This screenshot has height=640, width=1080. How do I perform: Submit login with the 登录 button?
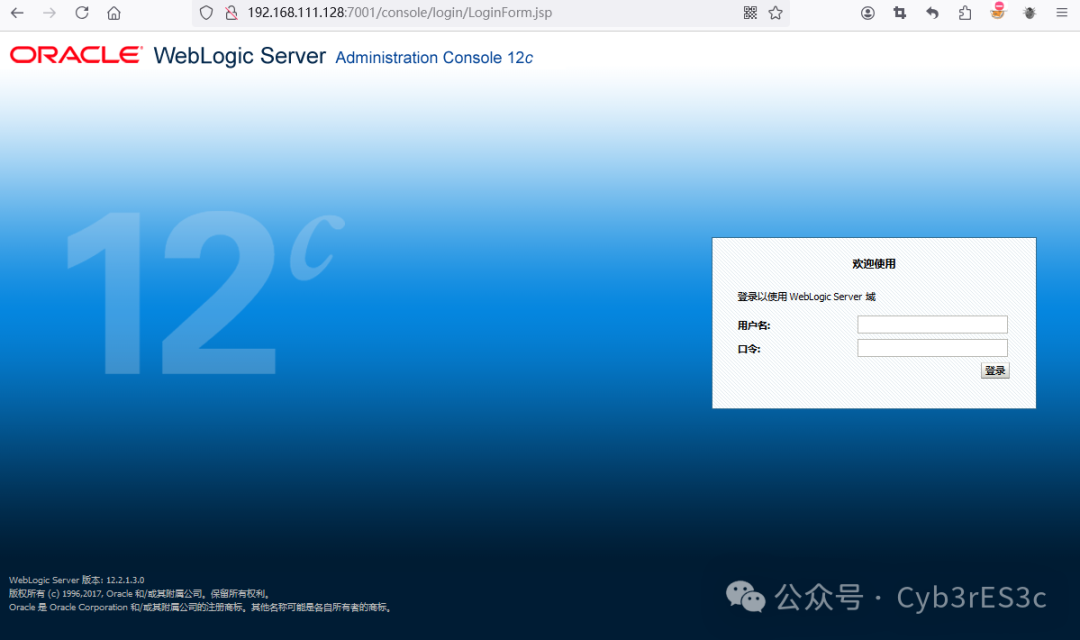(x=995, y=371)
